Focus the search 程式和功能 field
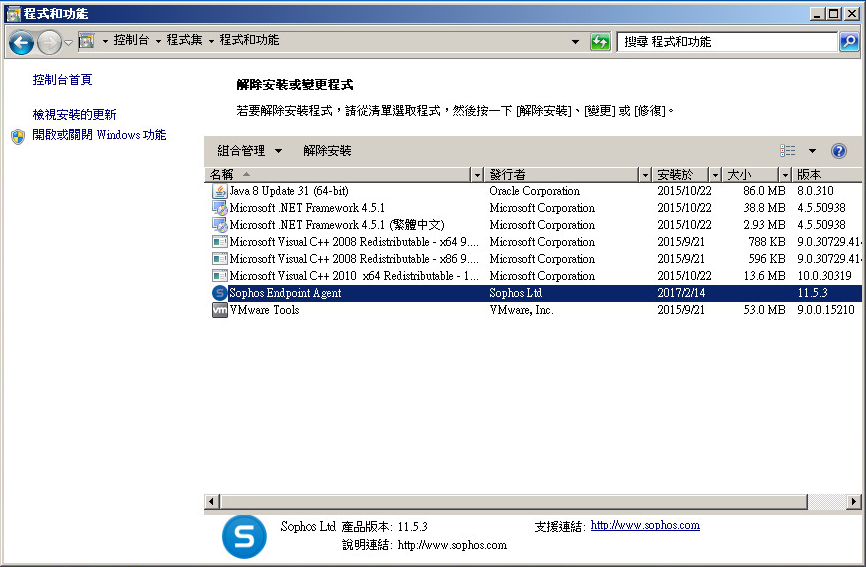The image size is (866, 567). coord(727,41)
